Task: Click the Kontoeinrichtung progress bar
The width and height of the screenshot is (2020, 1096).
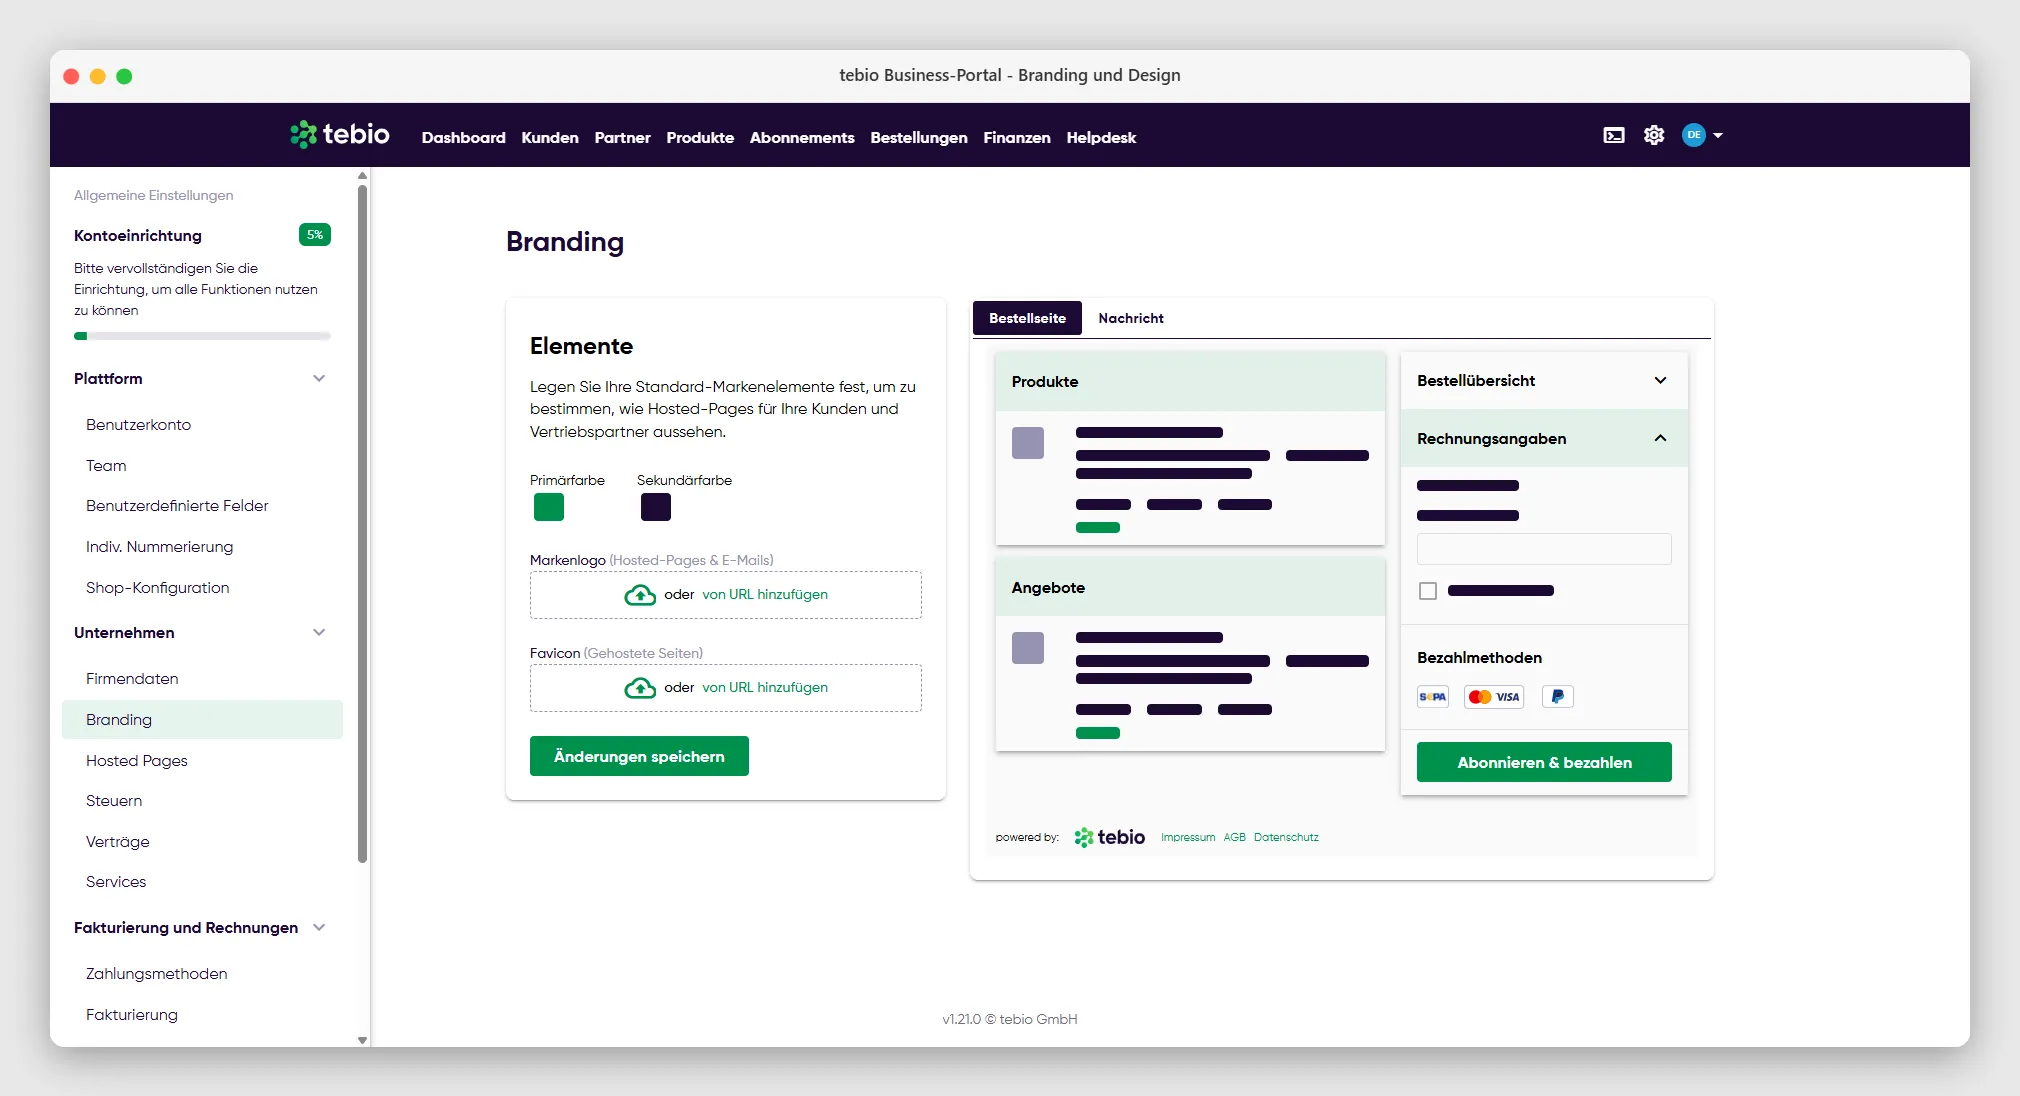Action: pos(202,336)
